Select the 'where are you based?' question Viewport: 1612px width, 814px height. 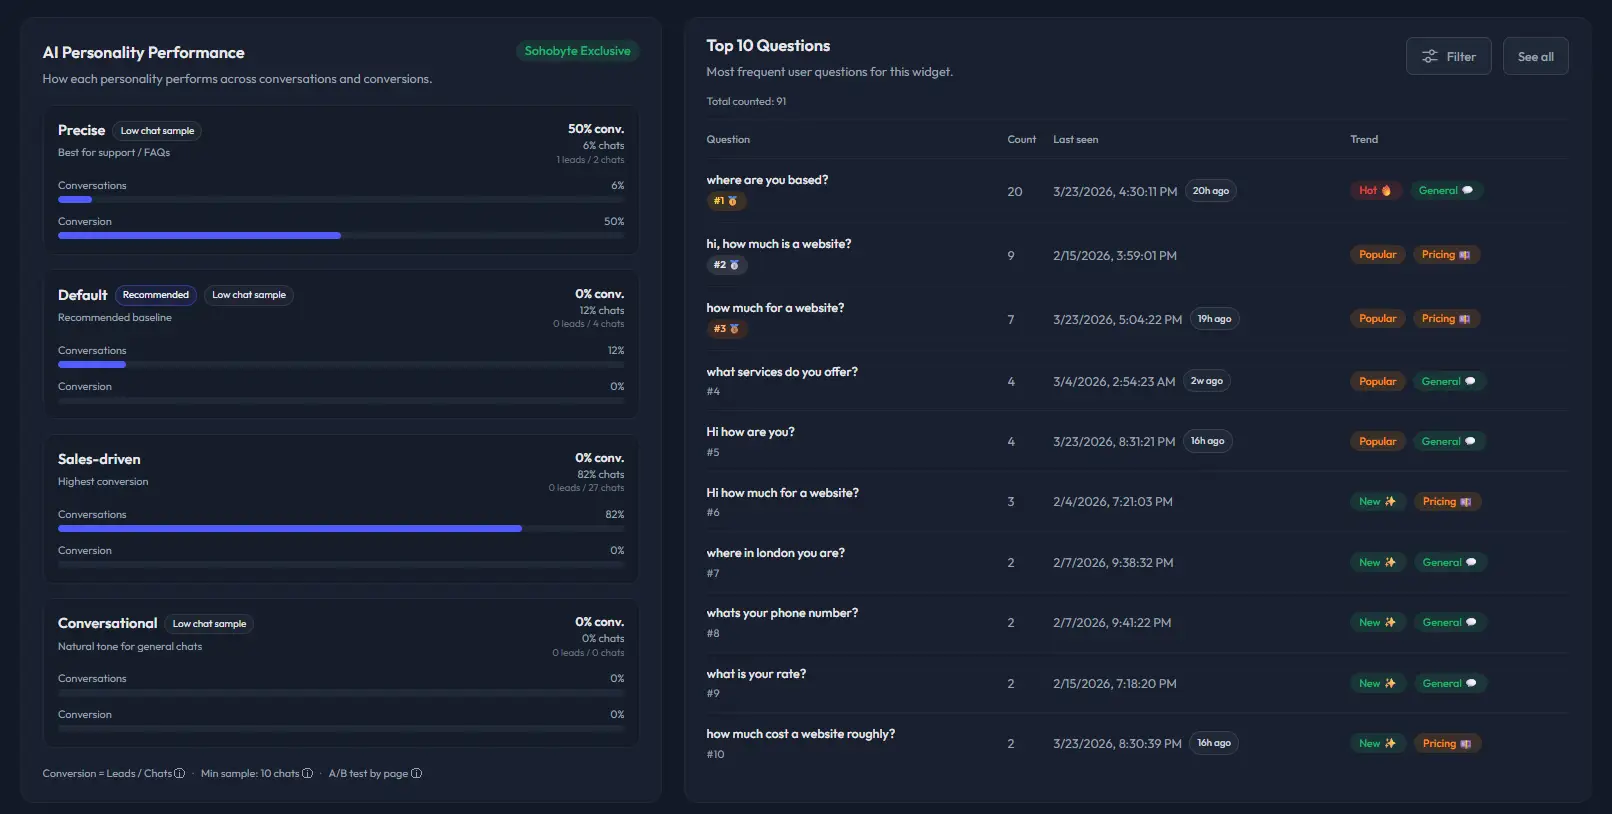[x=767, y=180]
